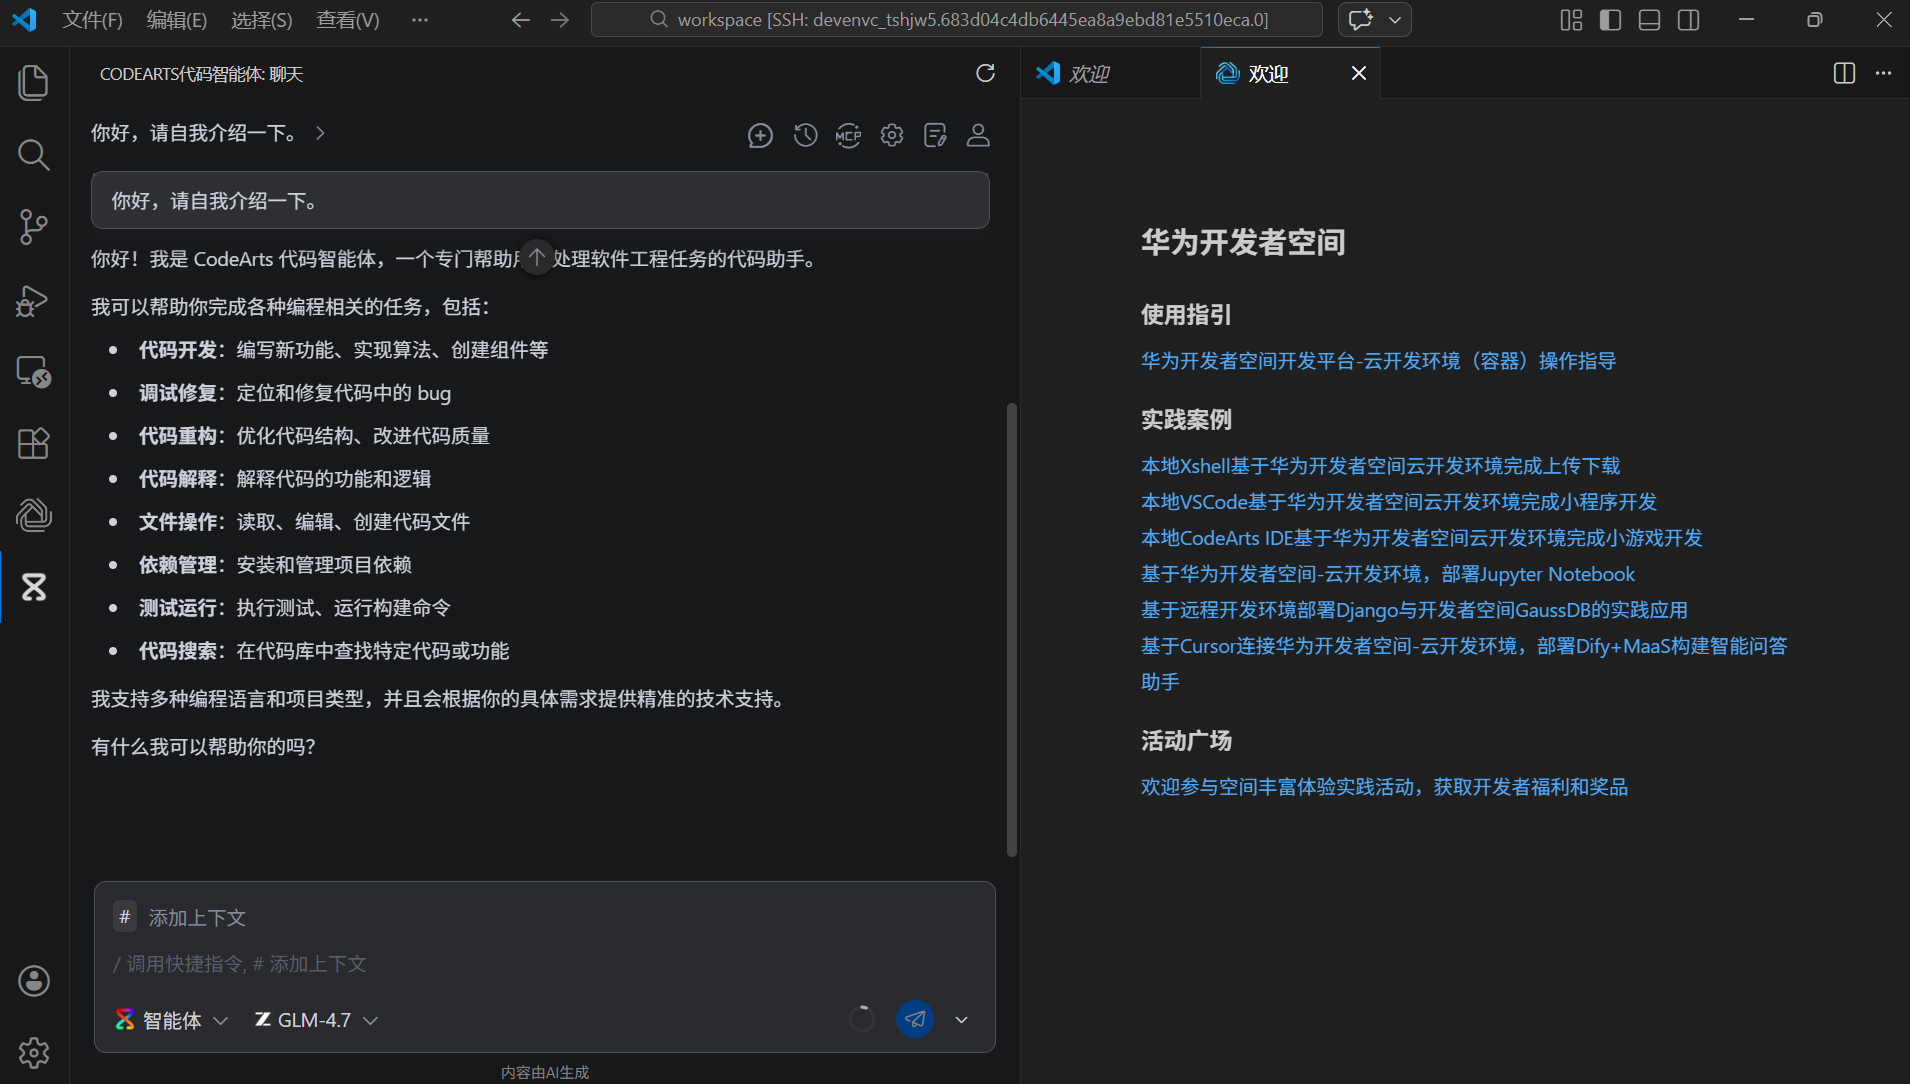Viewport: 1910px width, 1084px height.
Task: Open the Huawei Cloud panel icon
Action: pos(34,515)
